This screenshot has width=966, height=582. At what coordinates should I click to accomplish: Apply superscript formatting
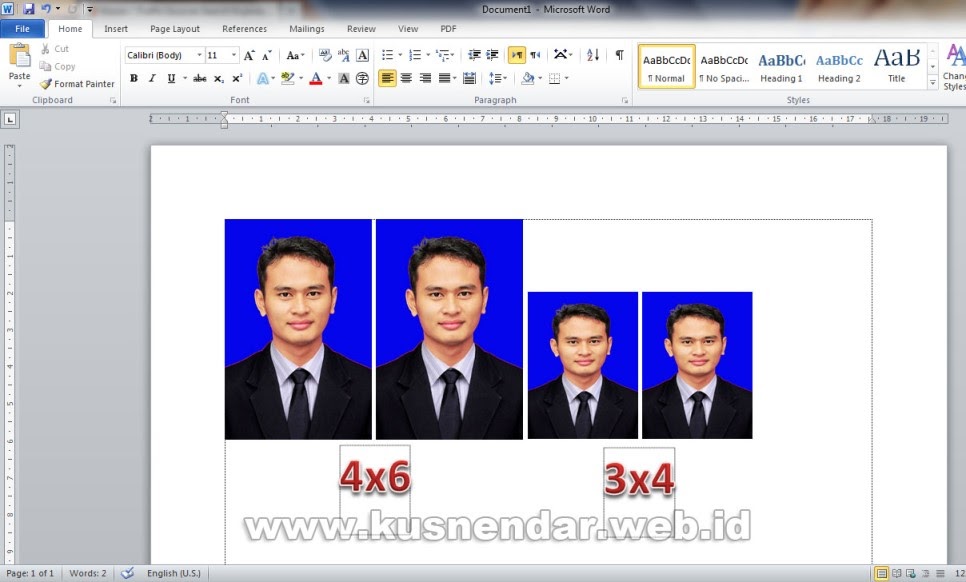(x=237, y=78)
